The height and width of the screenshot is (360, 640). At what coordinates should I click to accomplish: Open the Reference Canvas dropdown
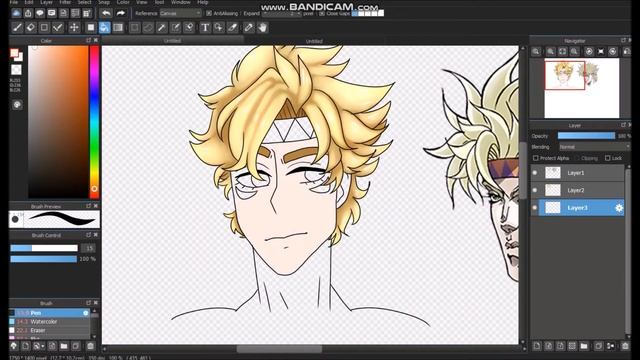tap(180, 13)
